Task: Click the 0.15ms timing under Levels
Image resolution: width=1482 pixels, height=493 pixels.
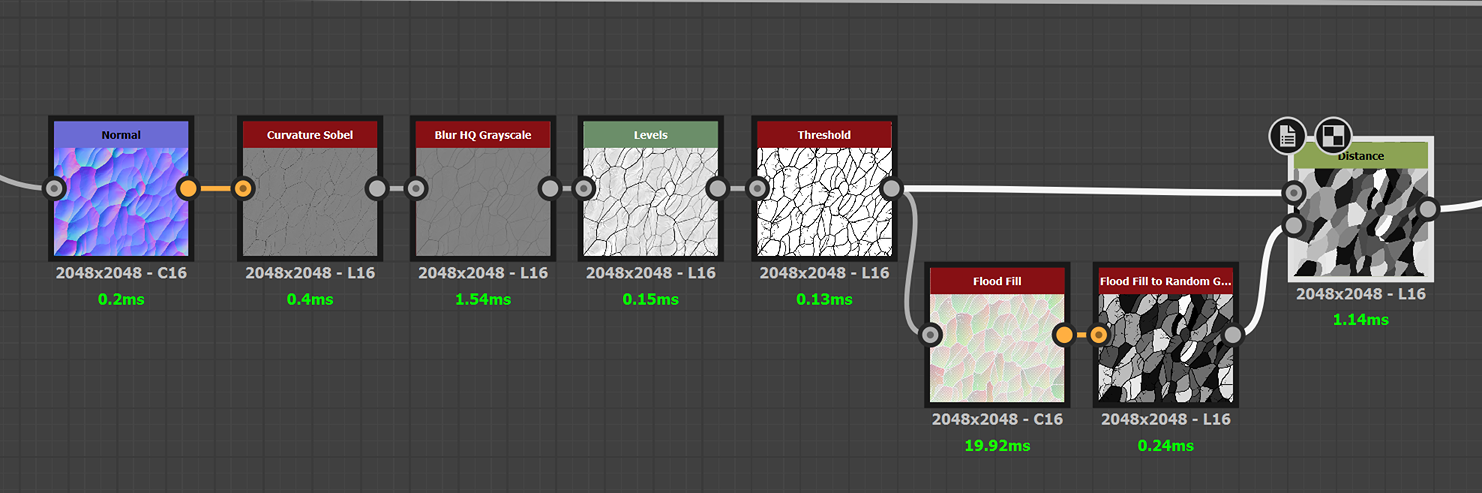Action: tap(651, 299)
